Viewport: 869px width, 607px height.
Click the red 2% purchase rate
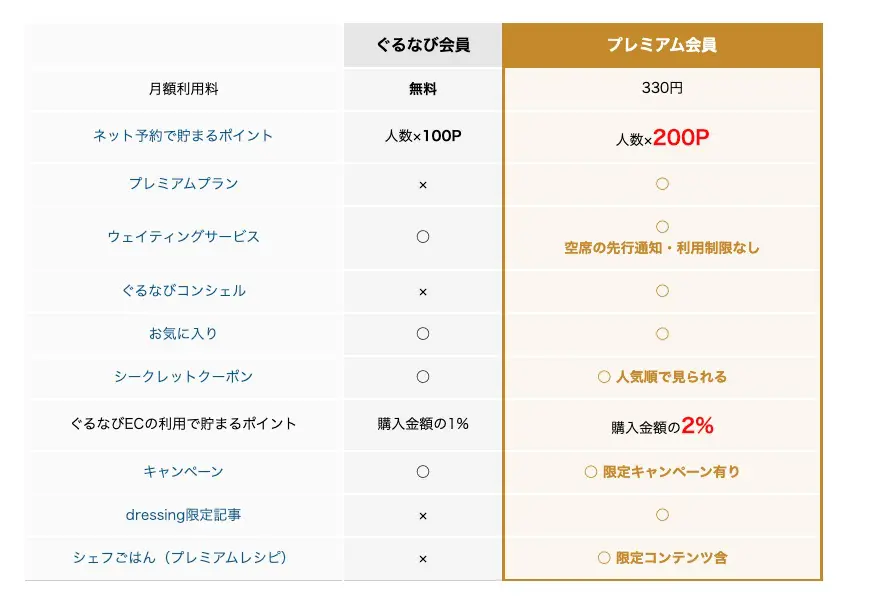697,425
